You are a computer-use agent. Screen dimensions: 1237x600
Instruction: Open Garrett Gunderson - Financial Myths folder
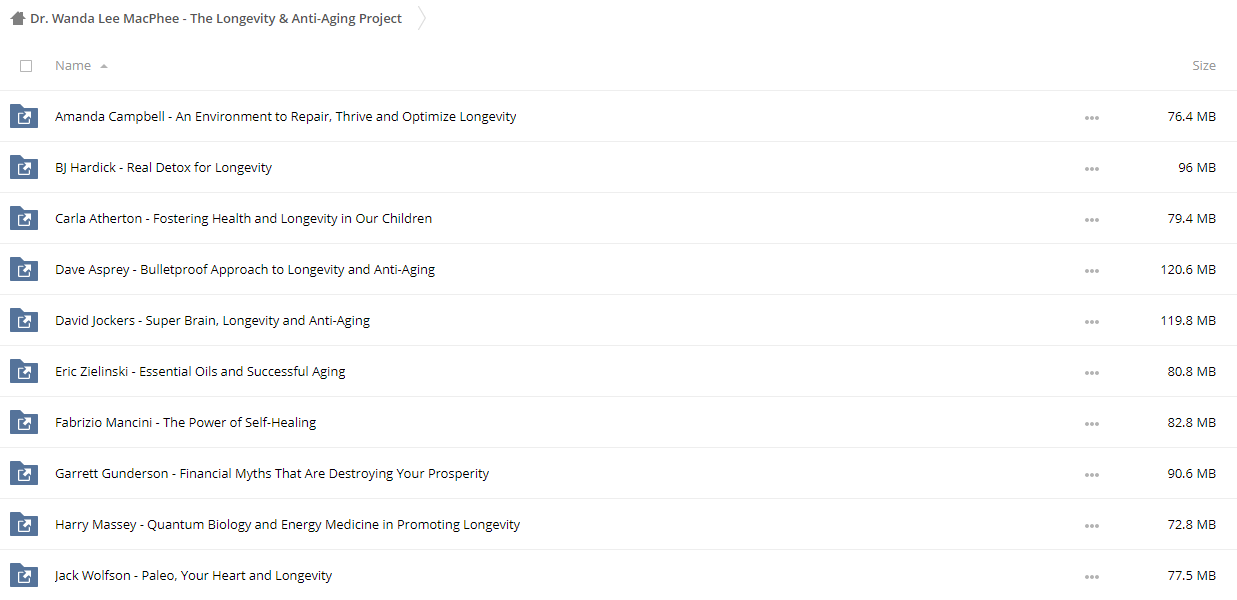point(272,473)
